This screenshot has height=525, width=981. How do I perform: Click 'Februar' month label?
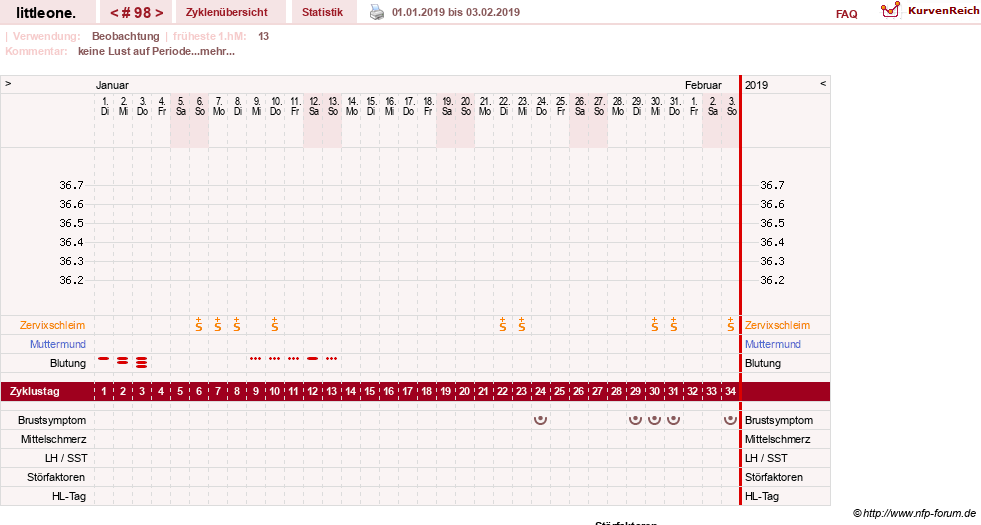pos(703,85)
